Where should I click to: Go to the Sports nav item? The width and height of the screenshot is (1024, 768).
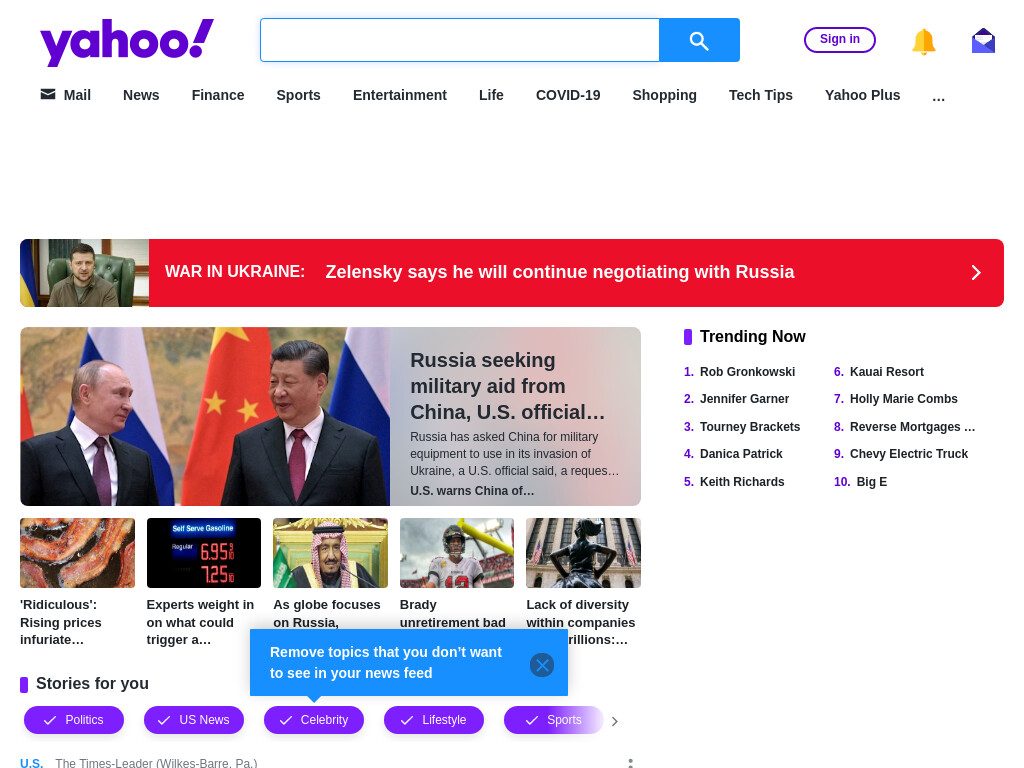298,95
